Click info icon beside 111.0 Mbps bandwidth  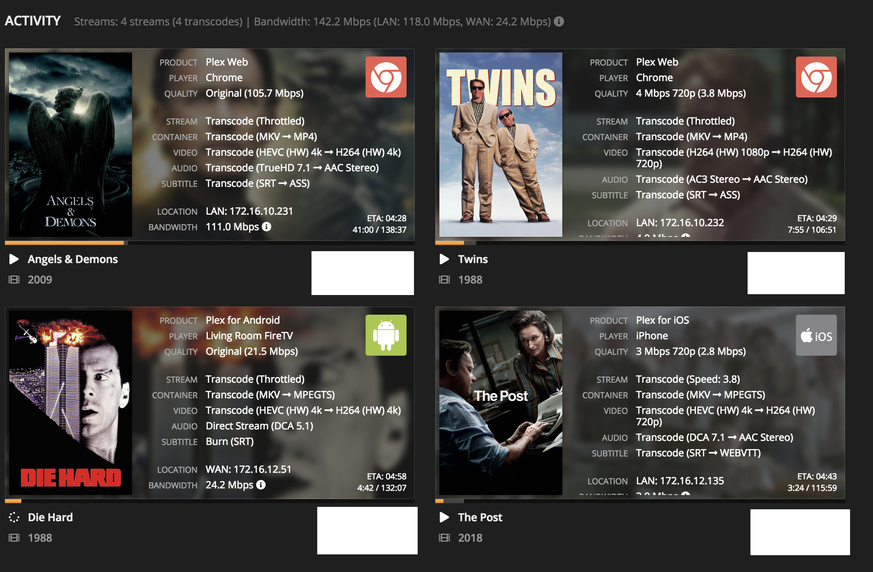point(267,227)
